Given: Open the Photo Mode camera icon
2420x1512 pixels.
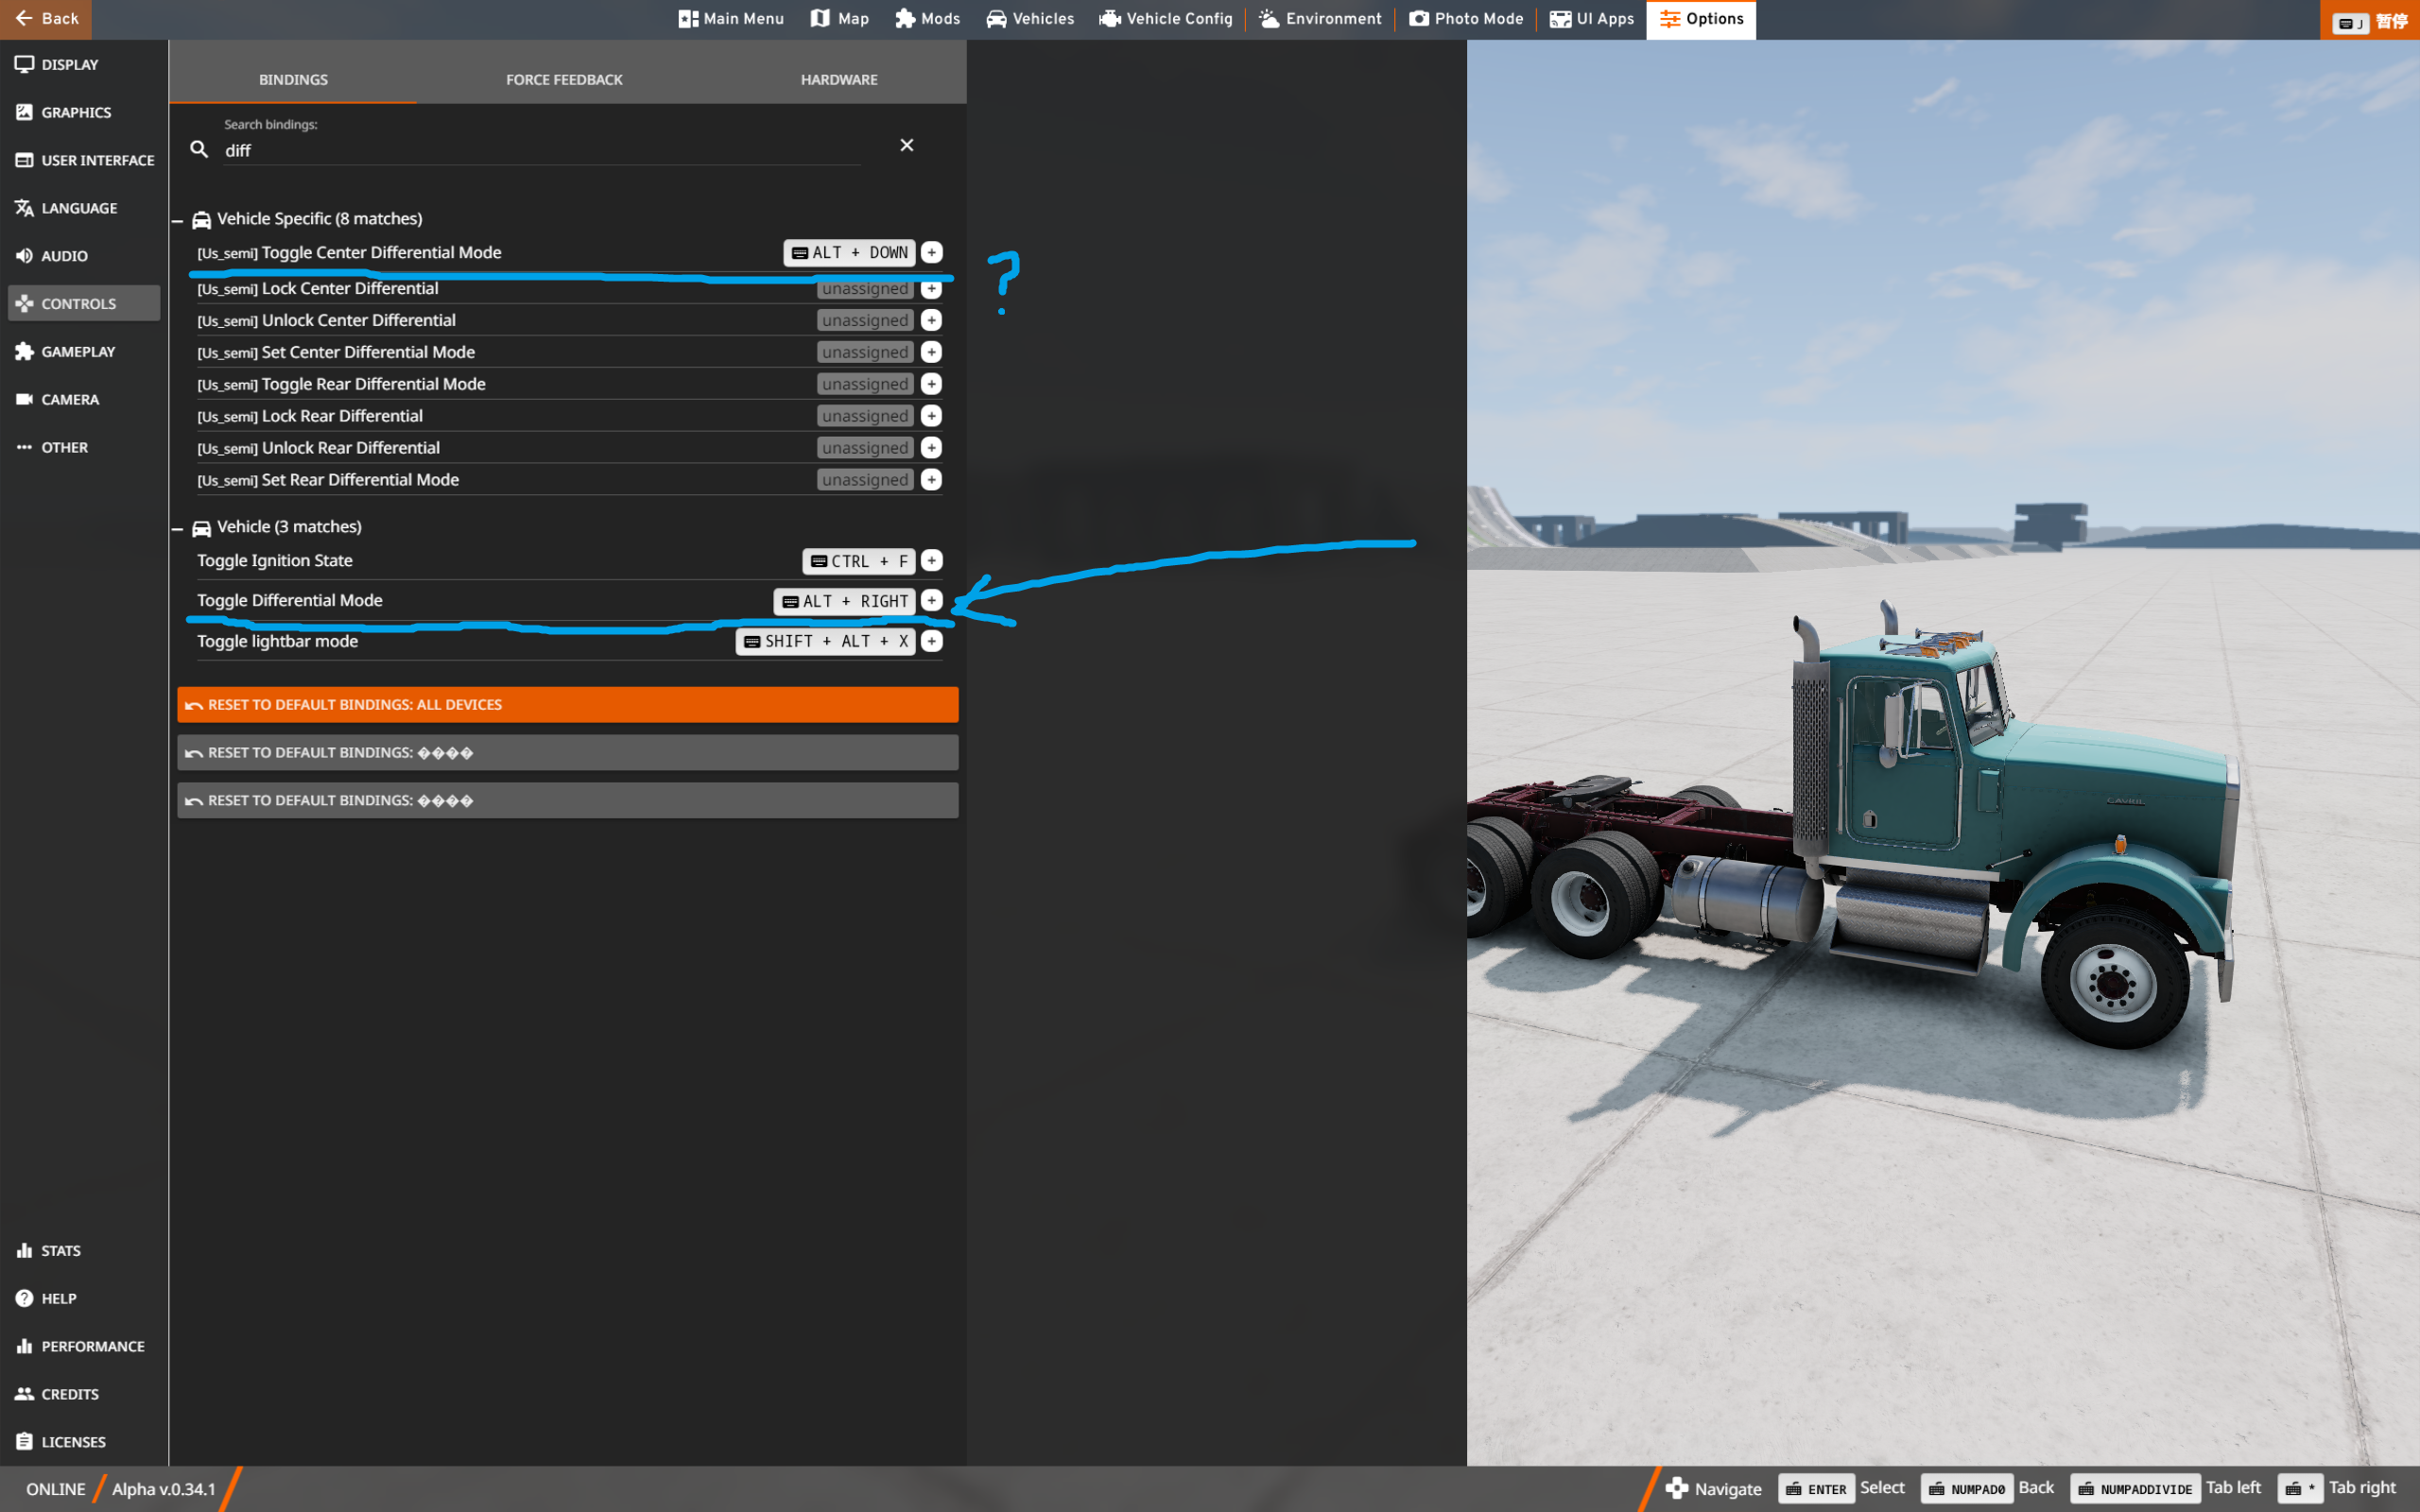Looking at the screenshot, I should click(x=1419, y=19).
